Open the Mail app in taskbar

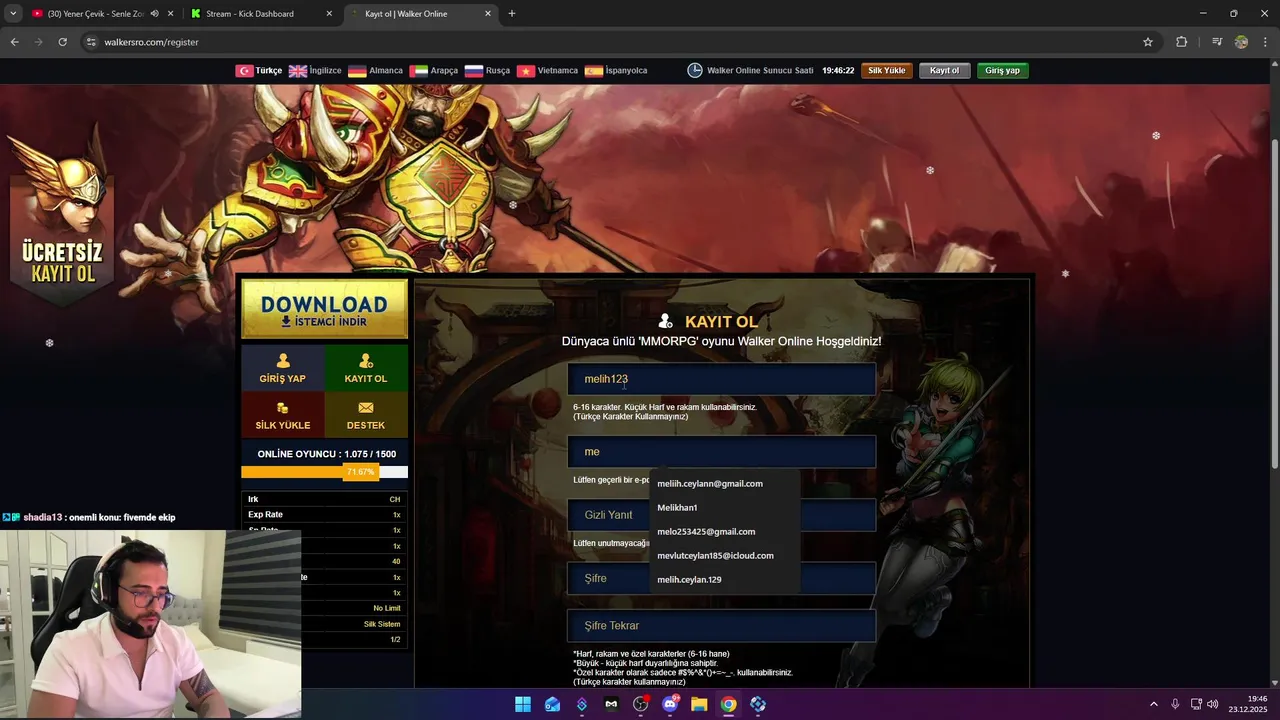(x=552, y=704)
